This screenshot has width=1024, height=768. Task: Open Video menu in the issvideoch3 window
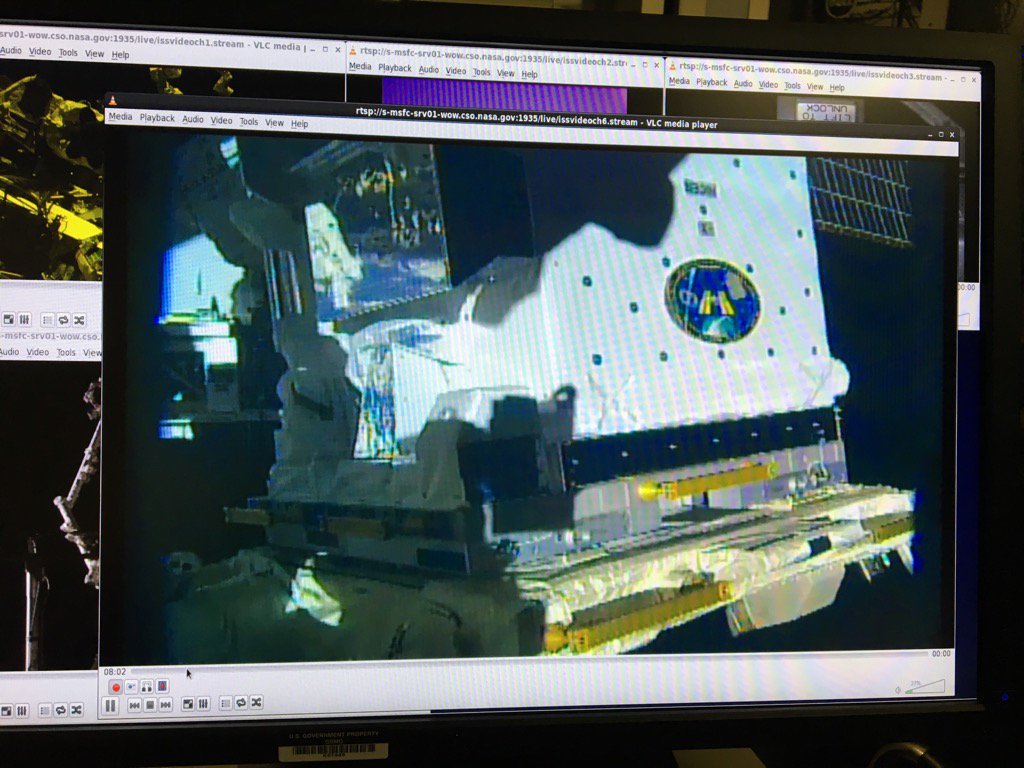[x=768, y=84]
